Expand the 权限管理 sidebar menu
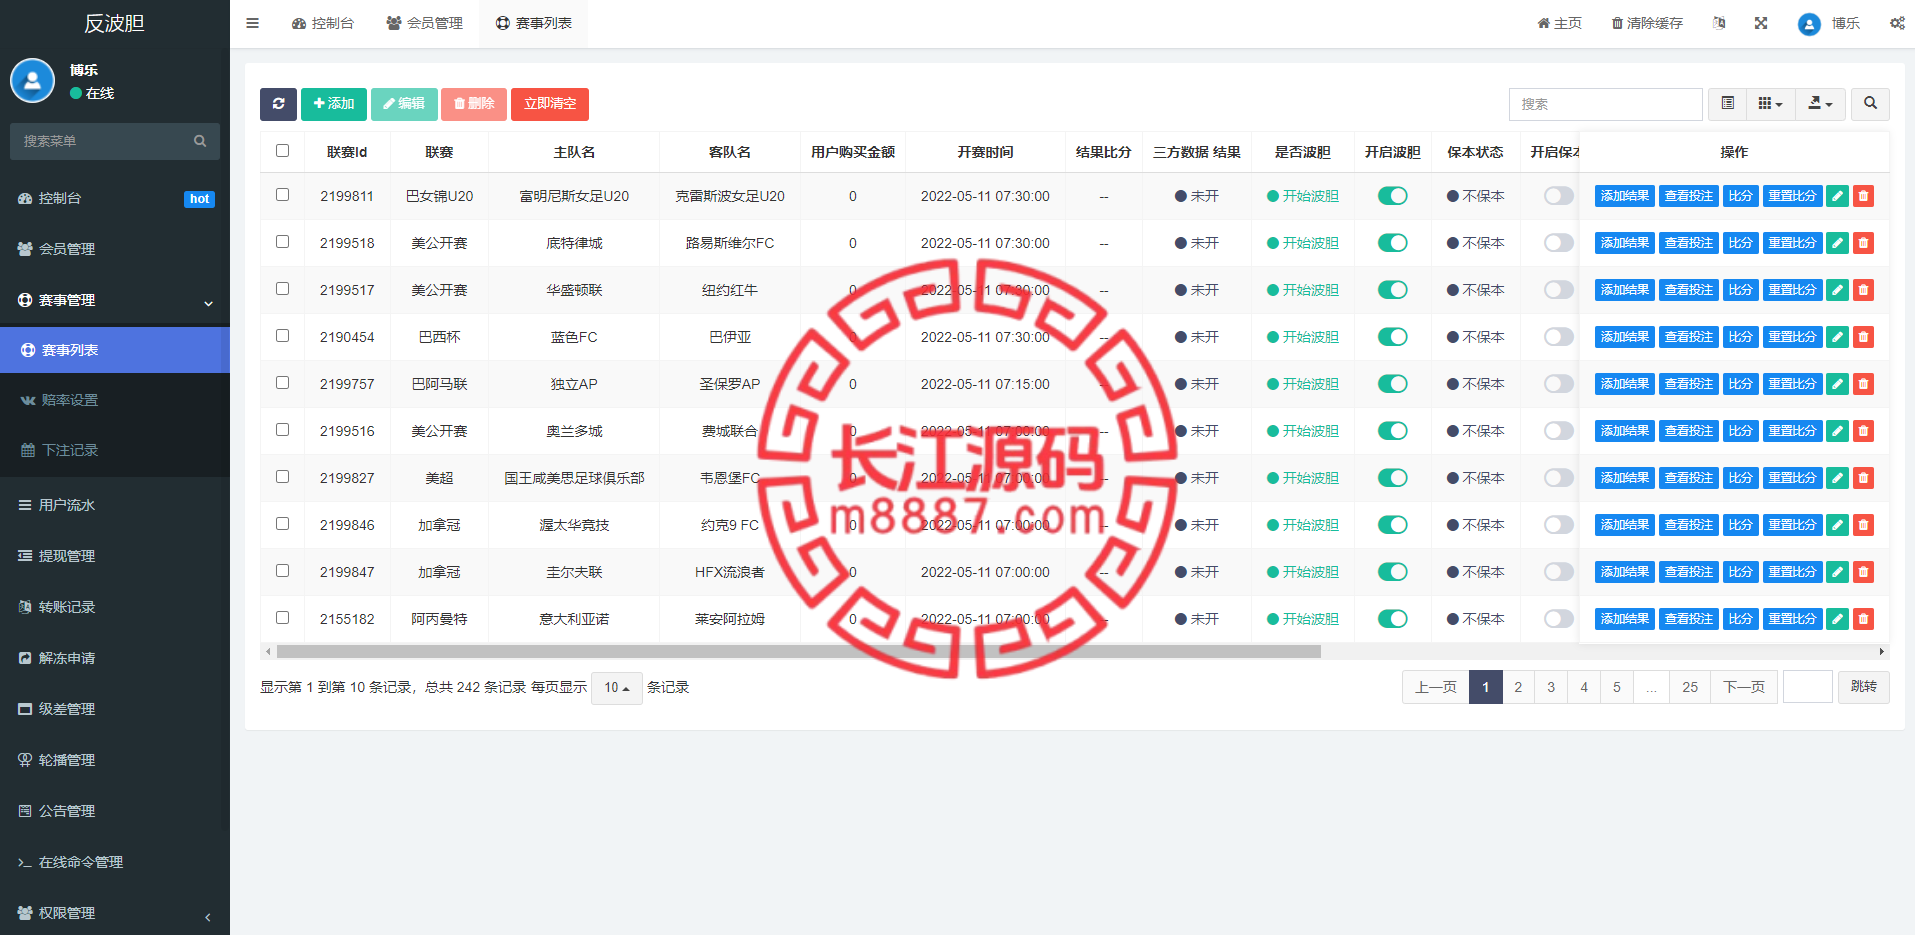The height and width of the screenshot is (935, 1915). pos(115,913)
